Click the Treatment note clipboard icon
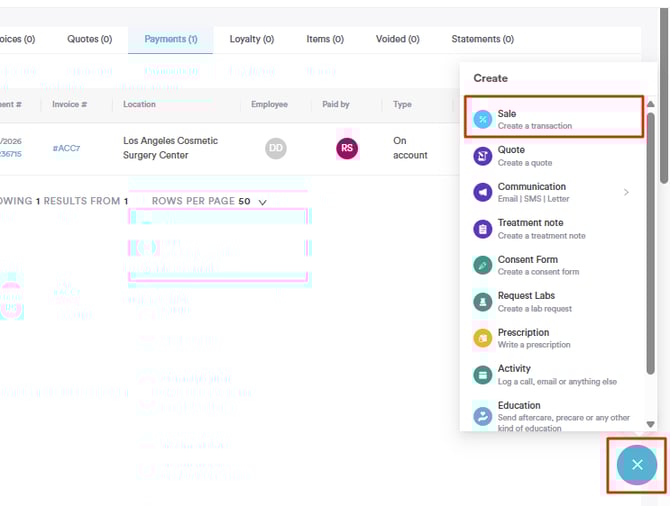 [x=483, y=229]
